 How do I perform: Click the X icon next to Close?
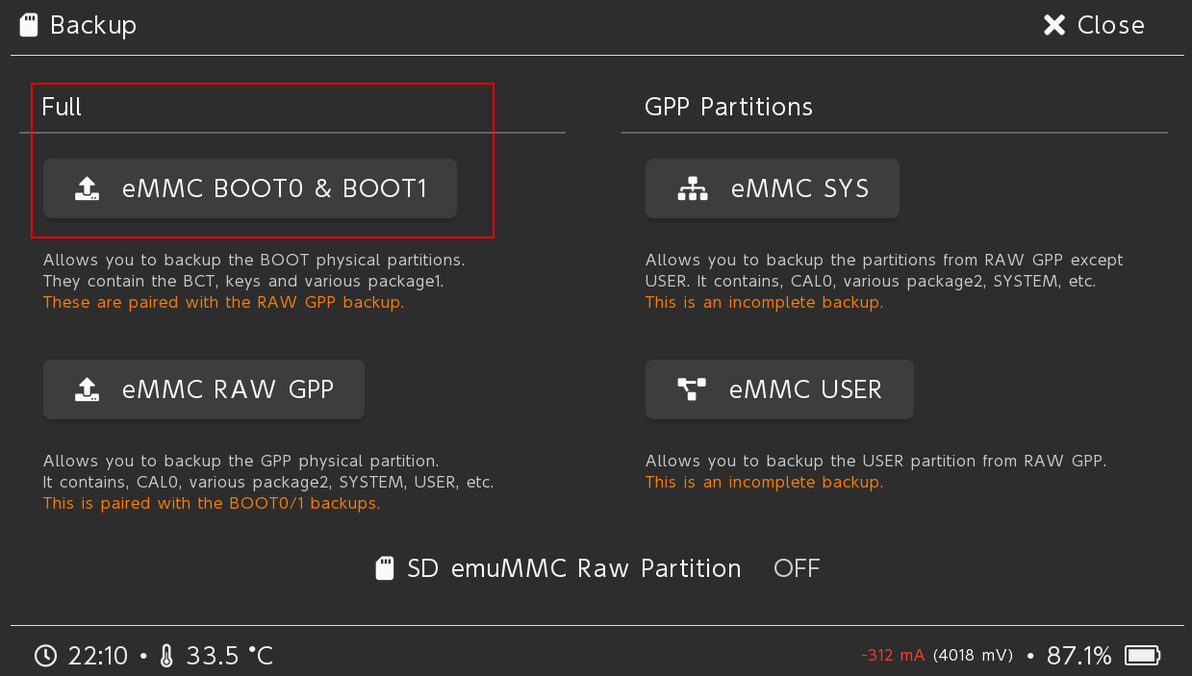click(1054, 25)
